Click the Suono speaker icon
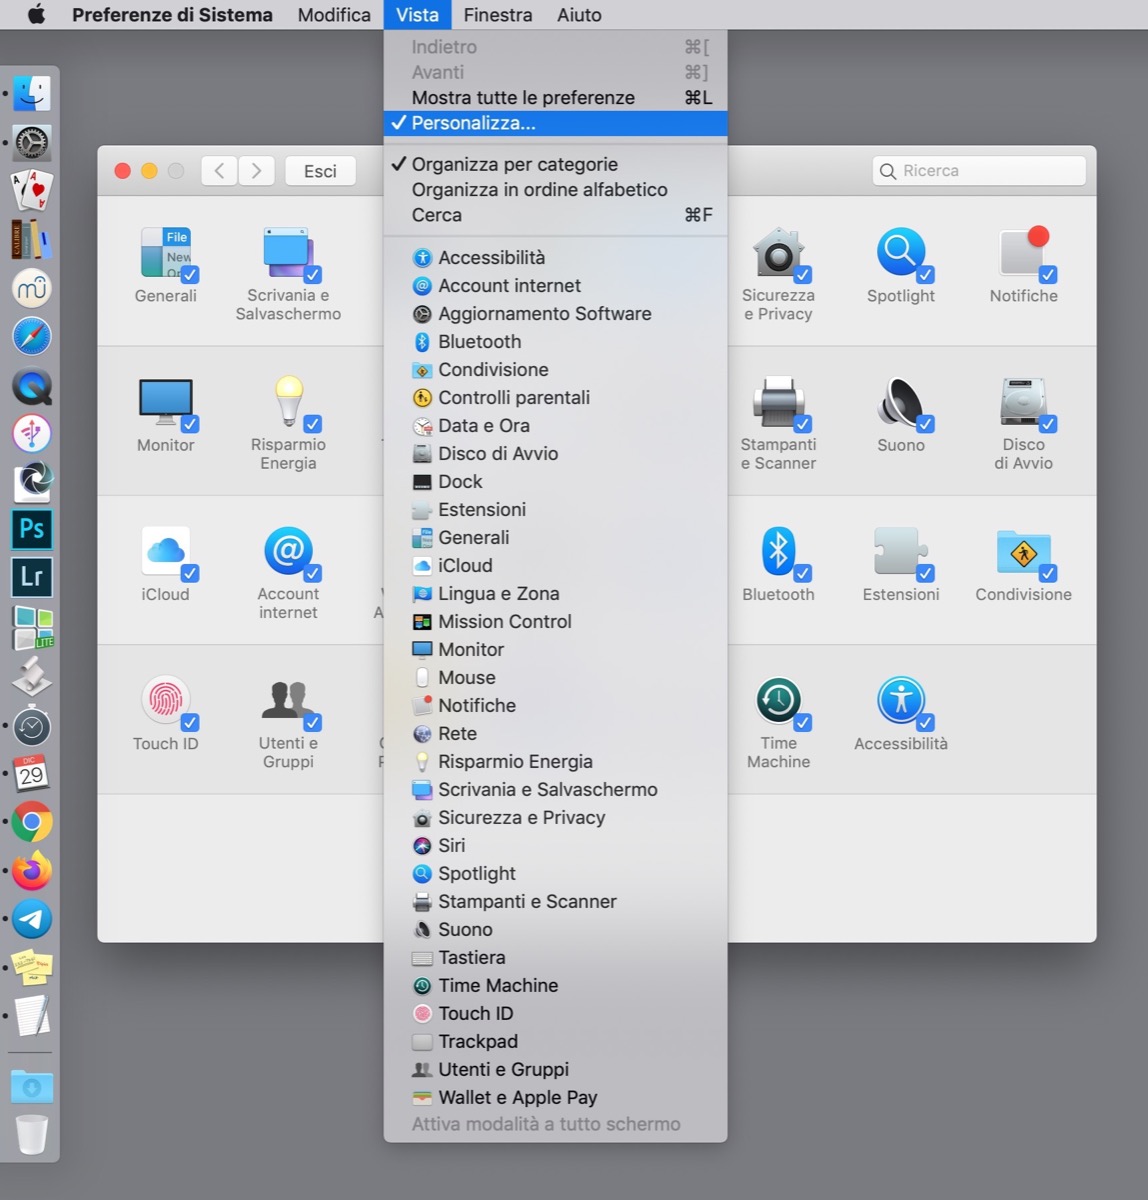 click(x=899, y=403)
